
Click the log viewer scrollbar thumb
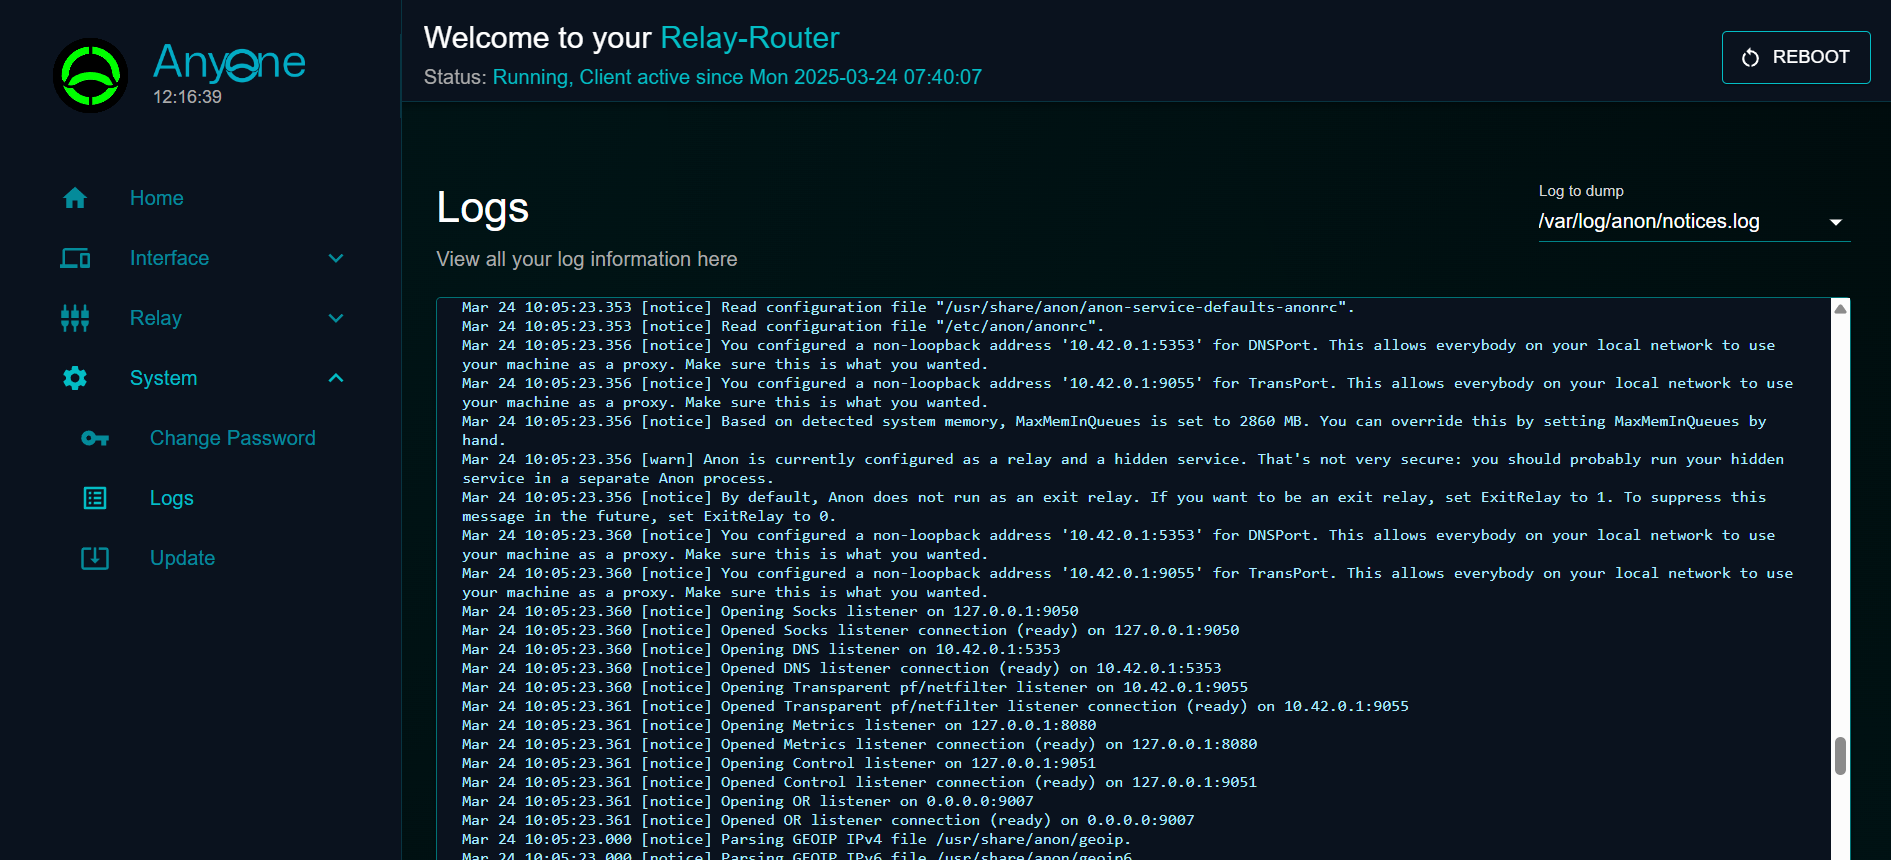point(1840,756)
